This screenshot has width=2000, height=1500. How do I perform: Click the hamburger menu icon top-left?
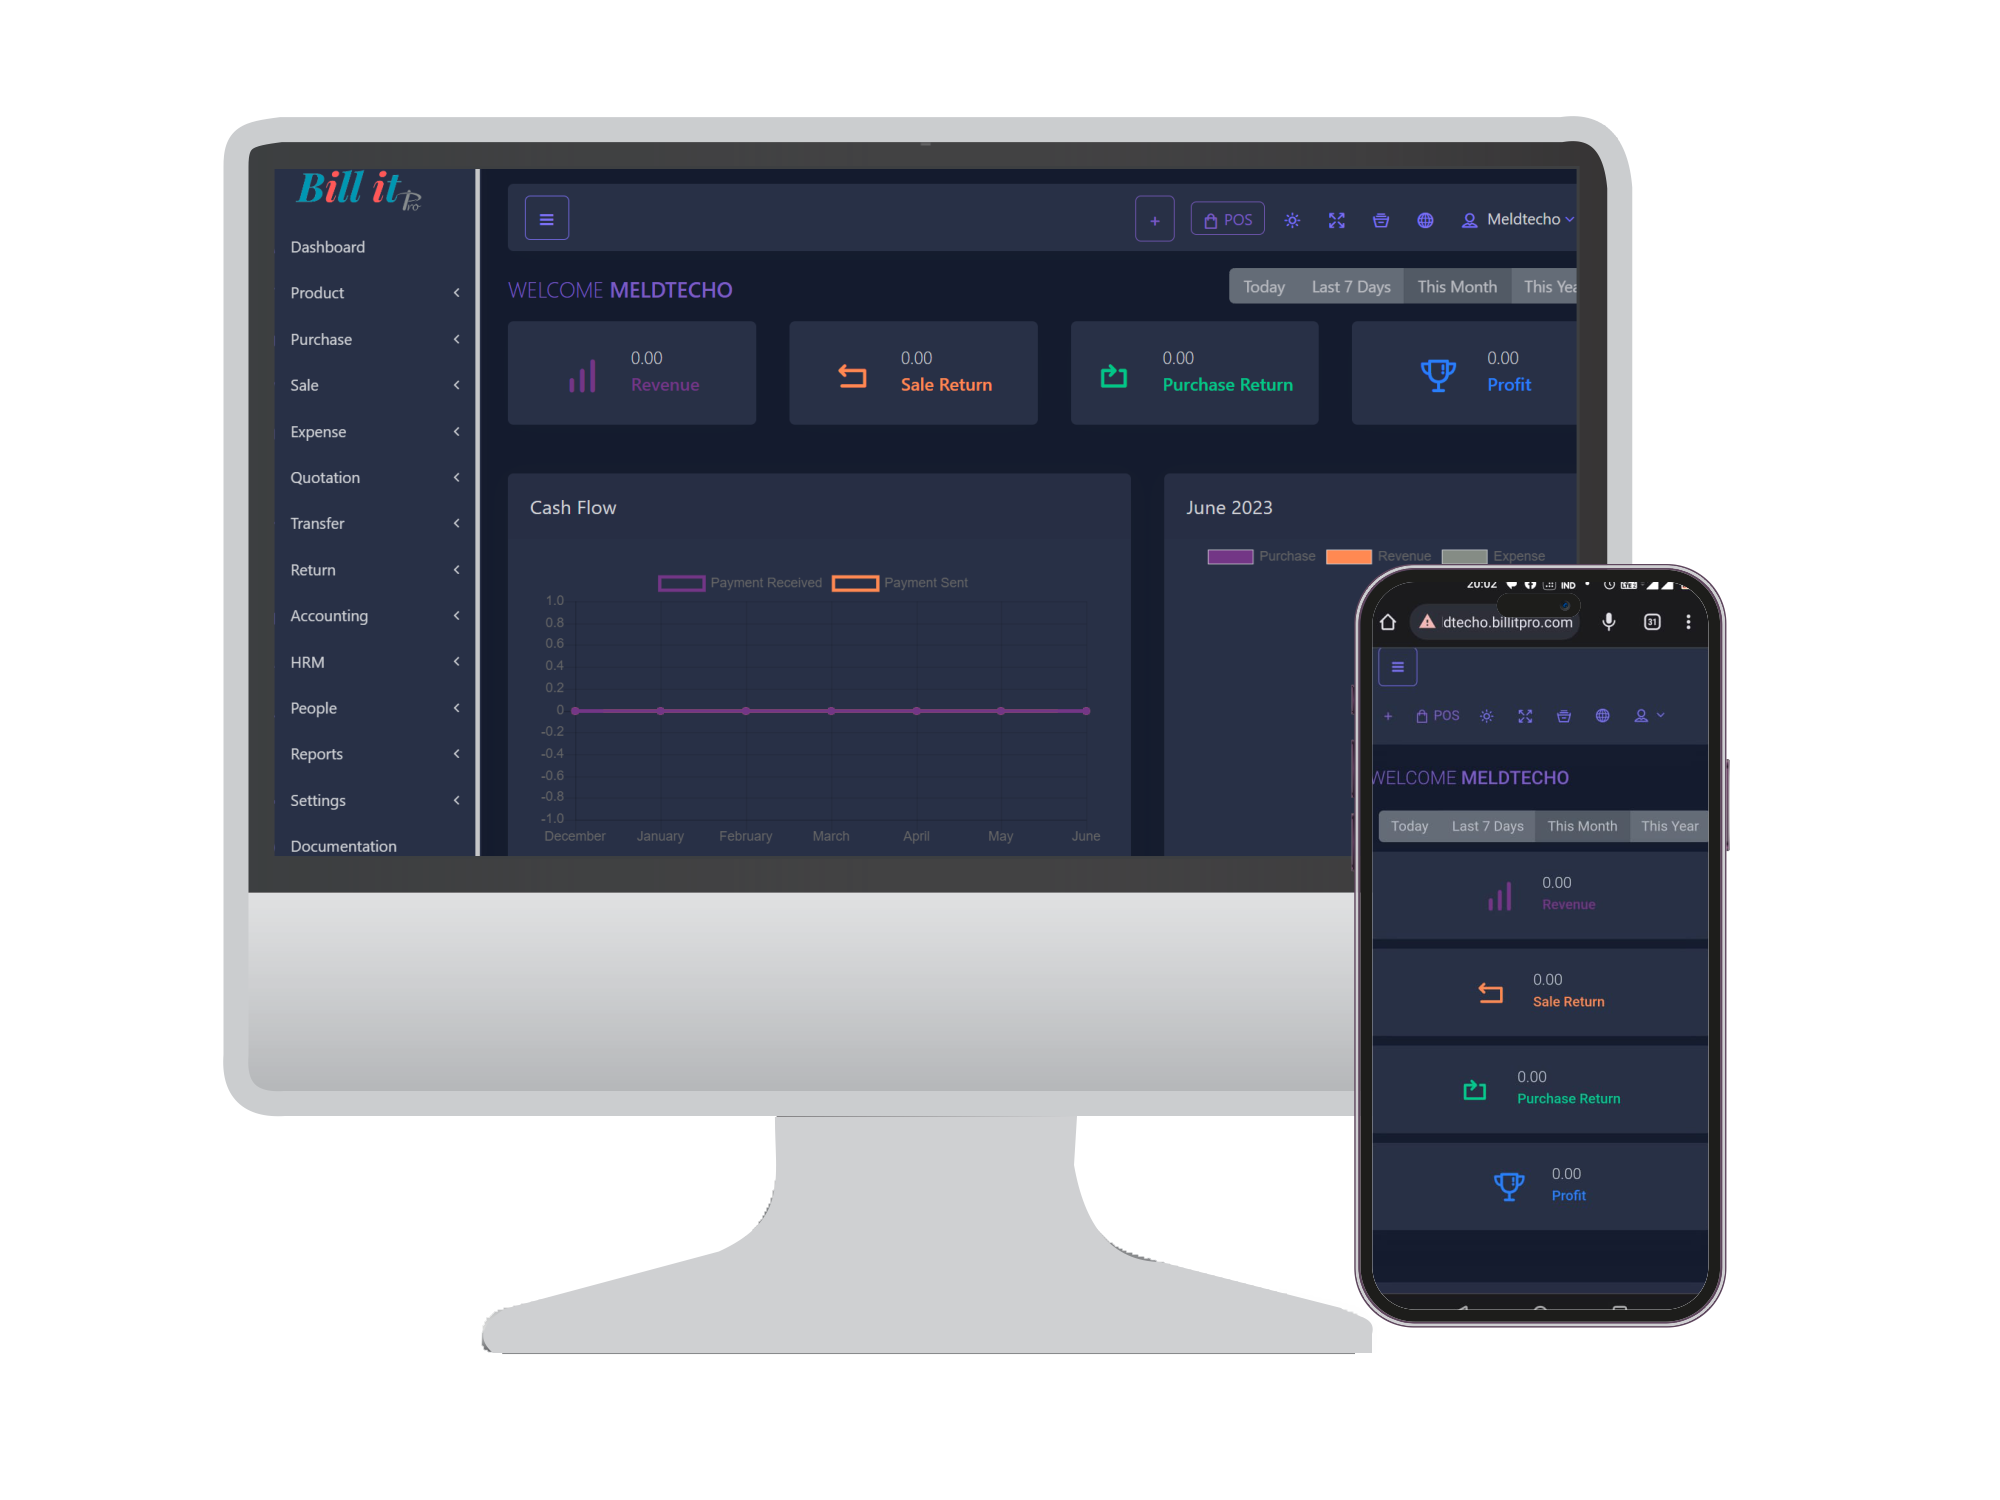(x=546, y=217)
